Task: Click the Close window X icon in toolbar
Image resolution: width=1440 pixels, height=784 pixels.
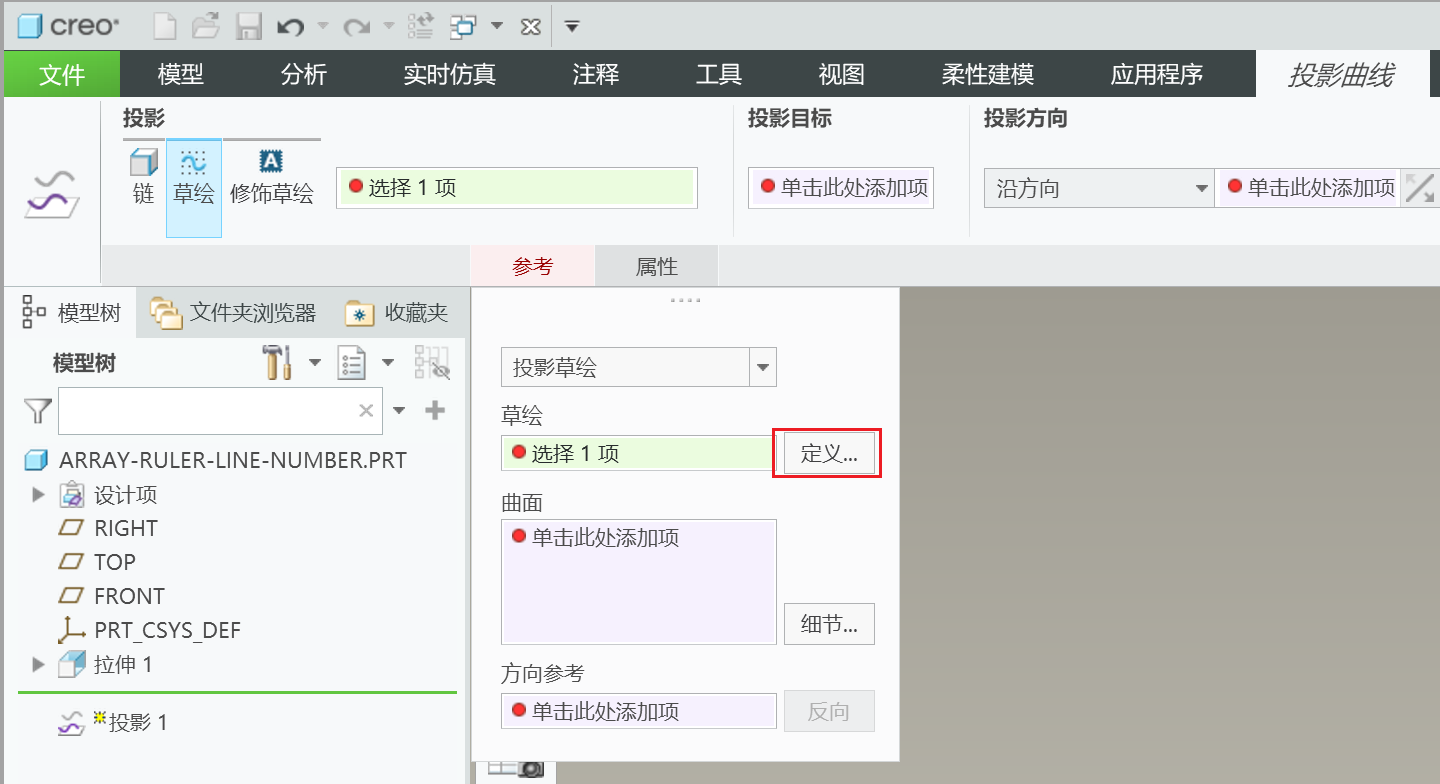Action: click(531, 27)
